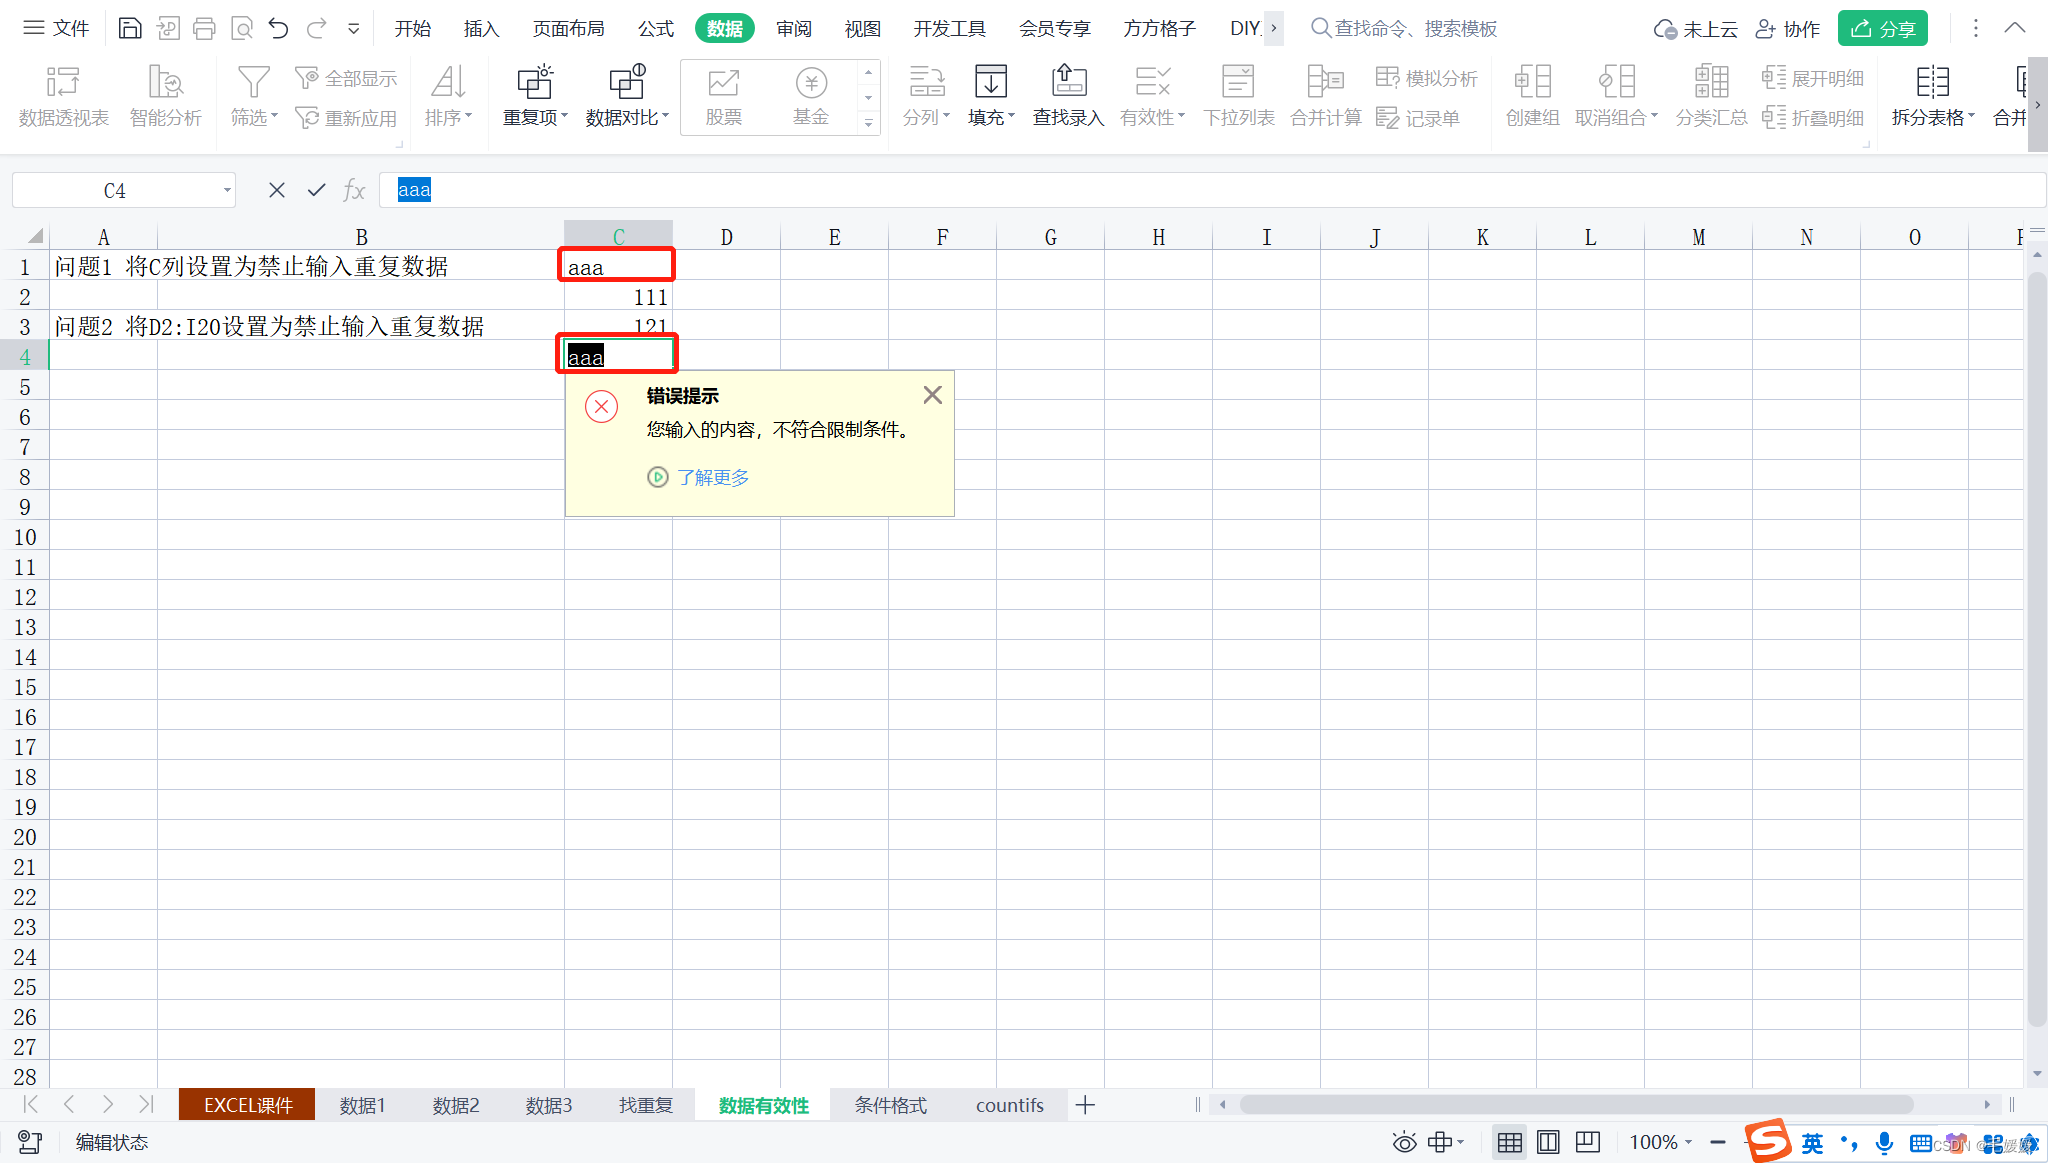Click the Print Preview icon

pyautogui.click(x=241, y=28)
